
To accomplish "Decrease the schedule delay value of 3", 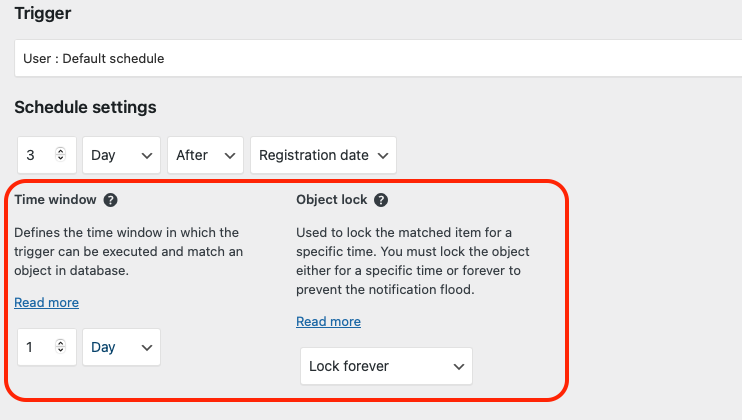I will 60,158.
